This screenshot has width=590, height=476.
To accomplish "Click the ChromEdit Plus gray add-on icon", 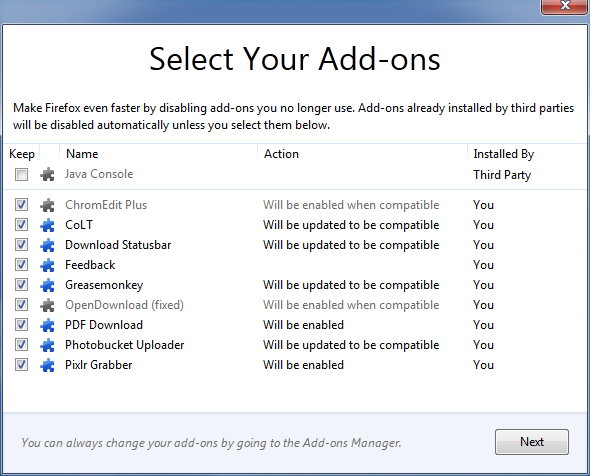I will [x=47, y=205].
